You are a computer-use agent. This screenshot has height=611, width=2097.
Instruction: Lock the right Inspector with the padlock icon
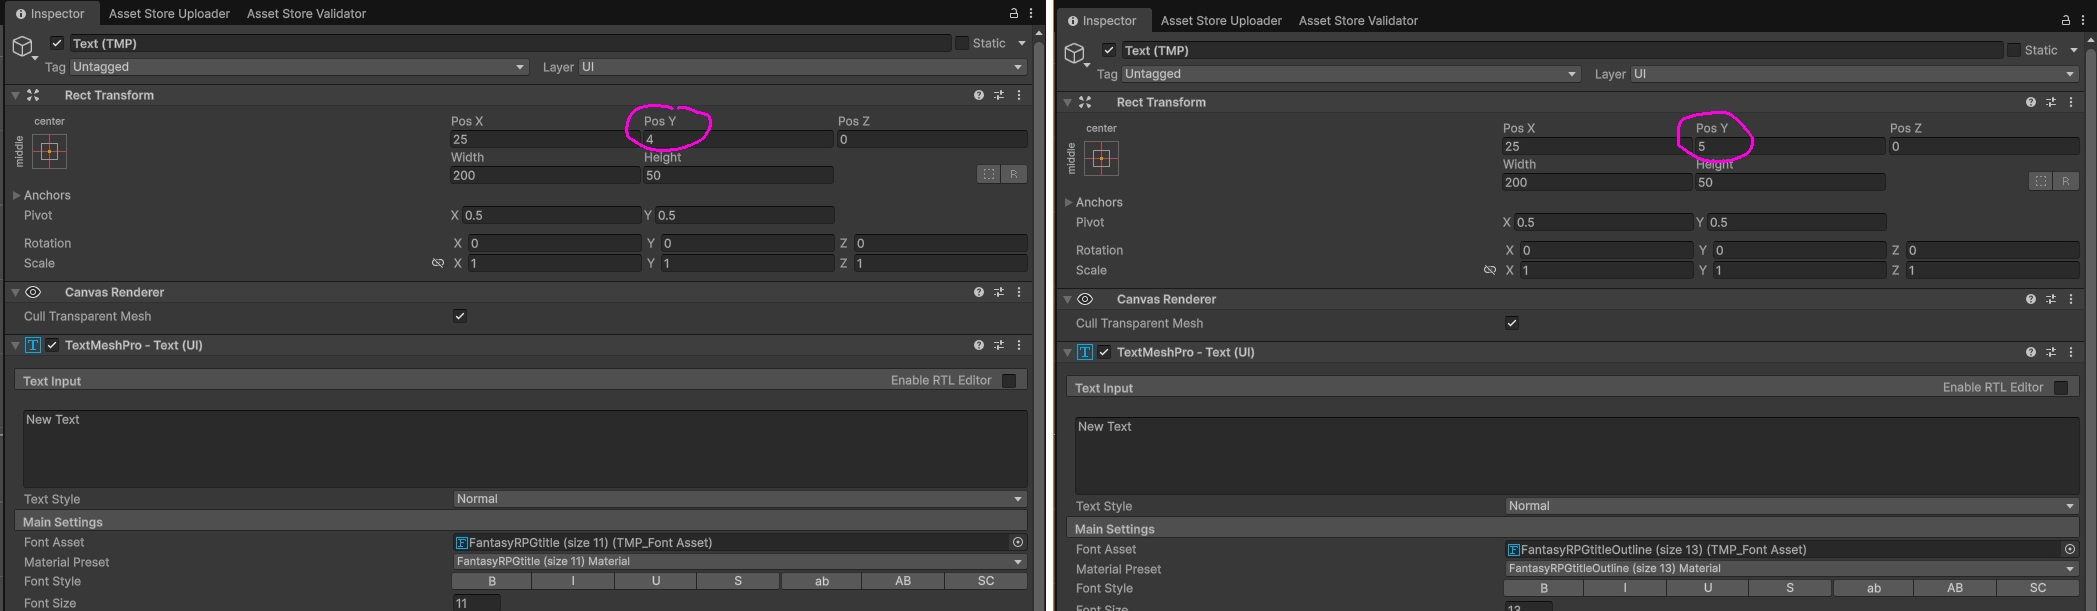[2065, 20]
